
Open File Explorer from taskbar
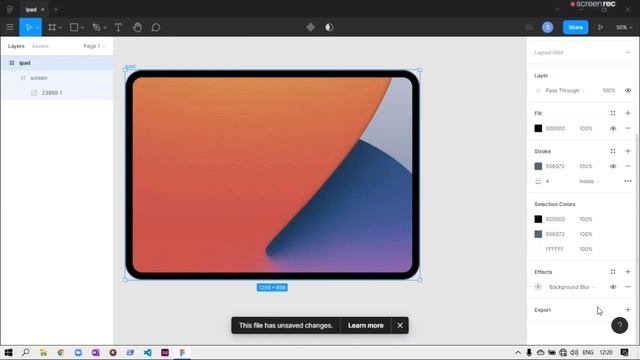(x=43, y=352)
